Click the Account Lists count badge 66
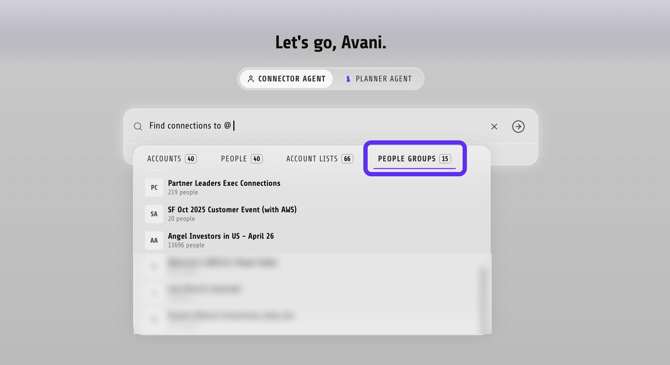Image resolution: width=670 pixels, height=365 pixels. [347, 159]
